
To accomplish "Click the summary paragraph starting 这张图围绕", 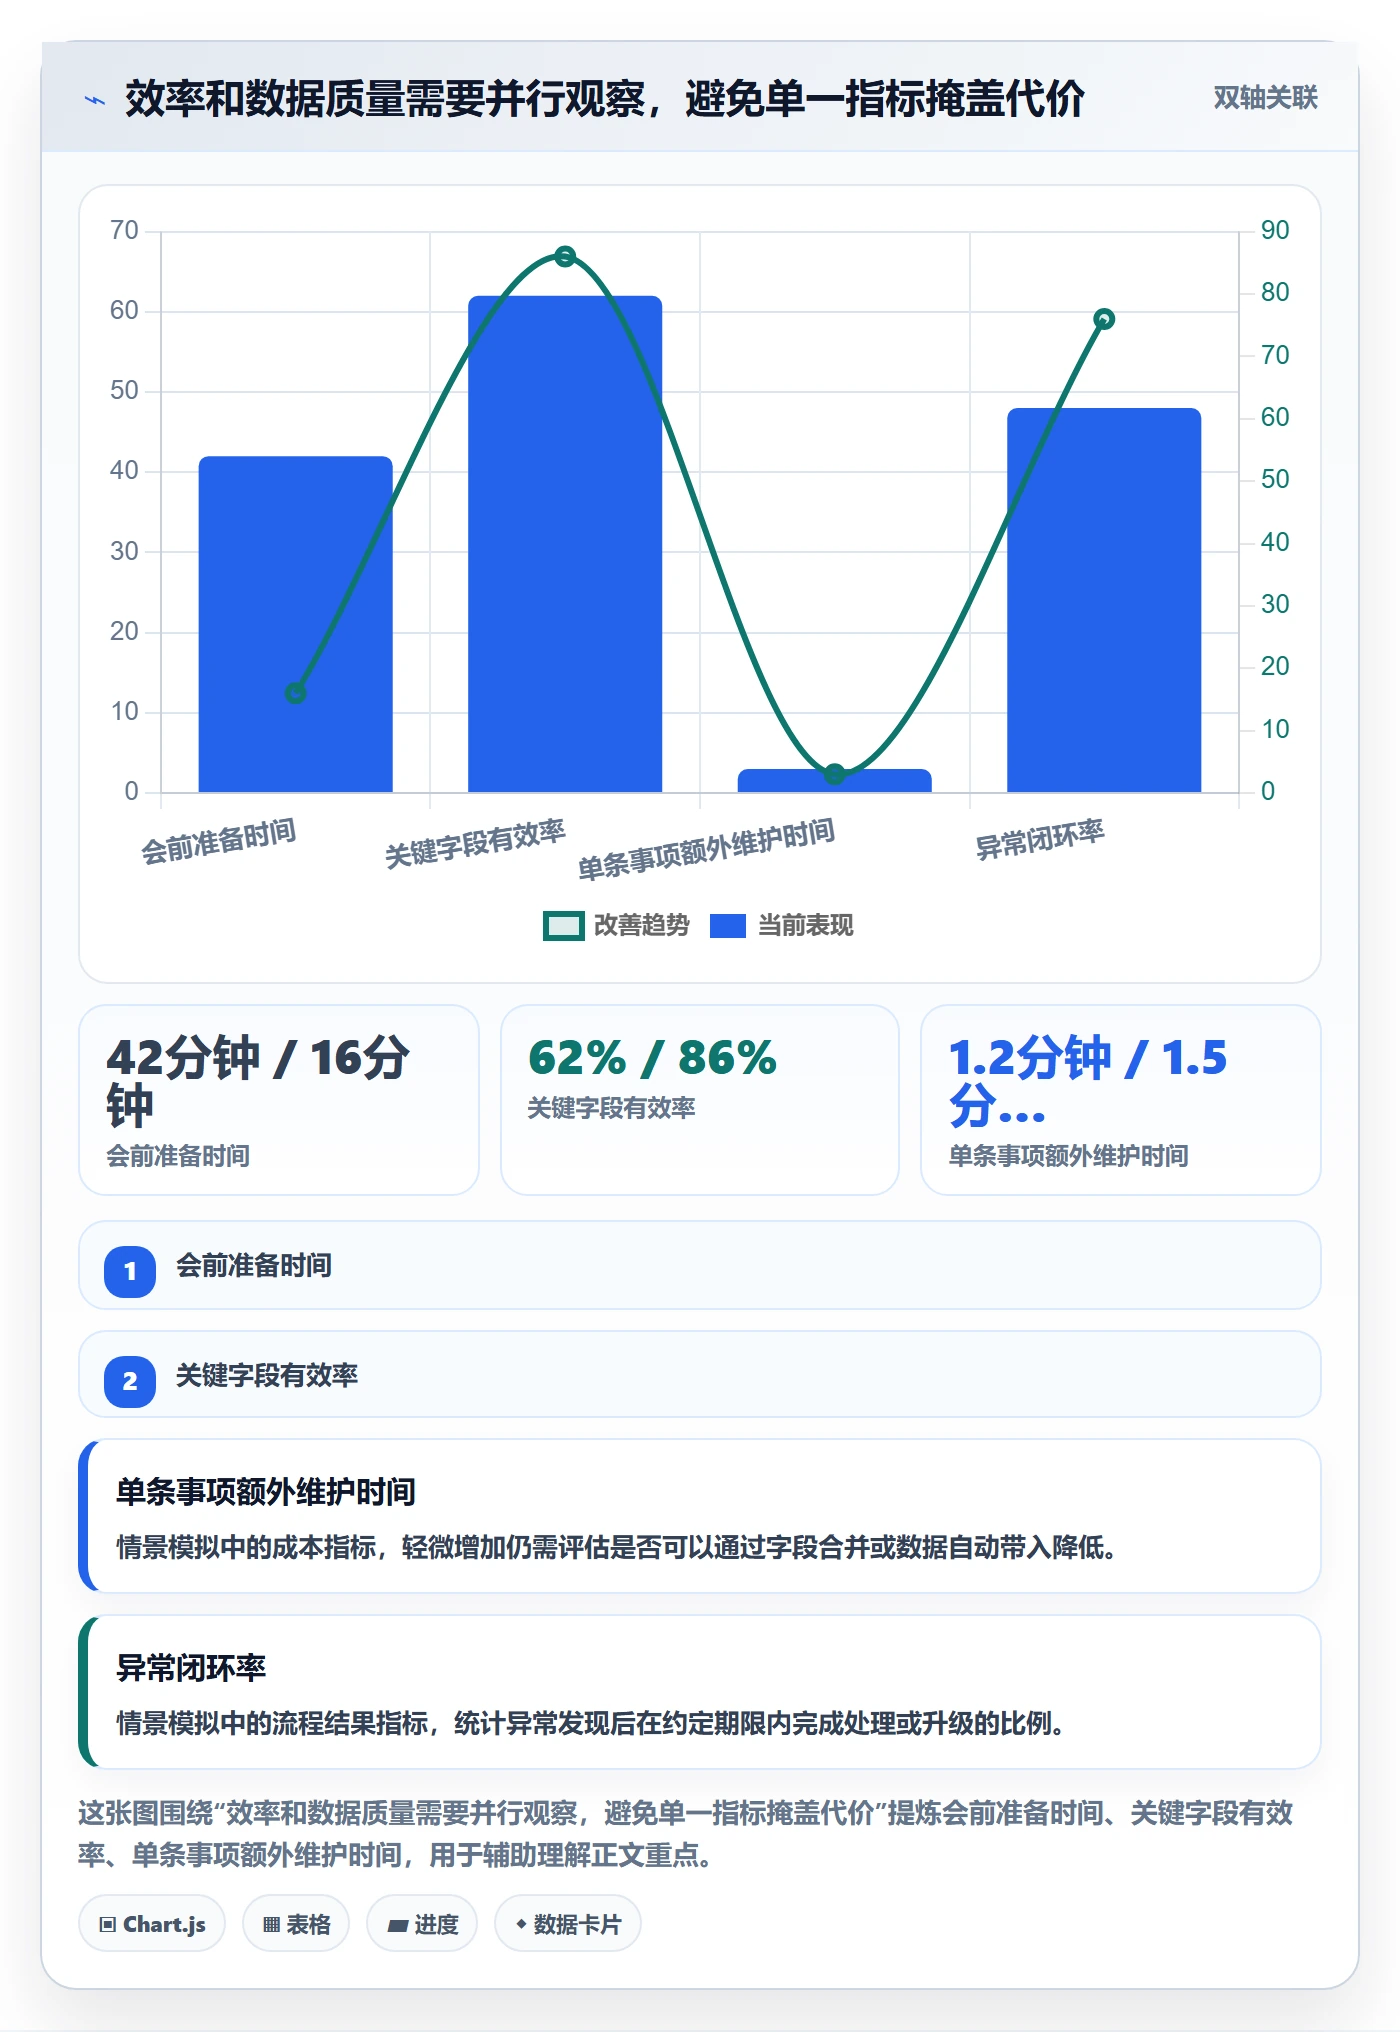I will pos(686,1834).
